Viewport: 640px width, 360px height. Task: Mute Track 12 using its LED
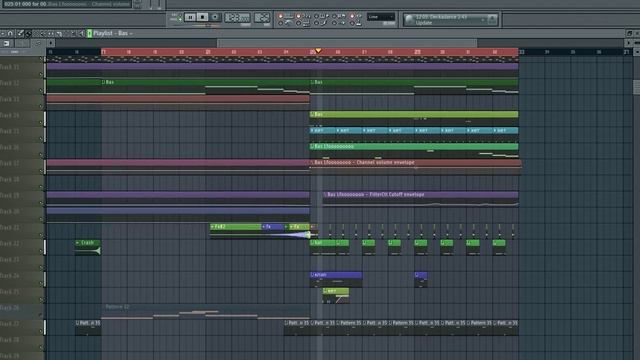(x=41, y=90)
